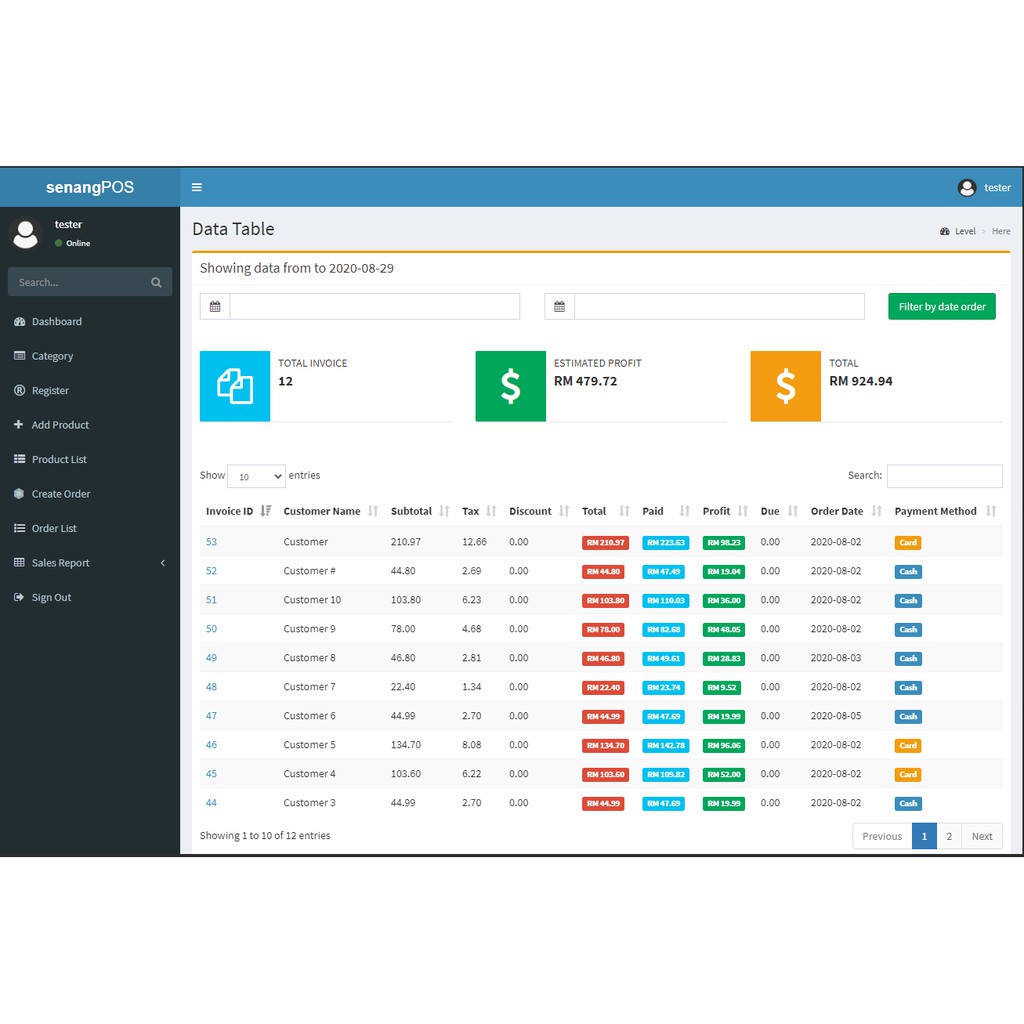Click the search magnifier icon in sidebar
Screen dimensions: 1024x1024
pos(156,282)
